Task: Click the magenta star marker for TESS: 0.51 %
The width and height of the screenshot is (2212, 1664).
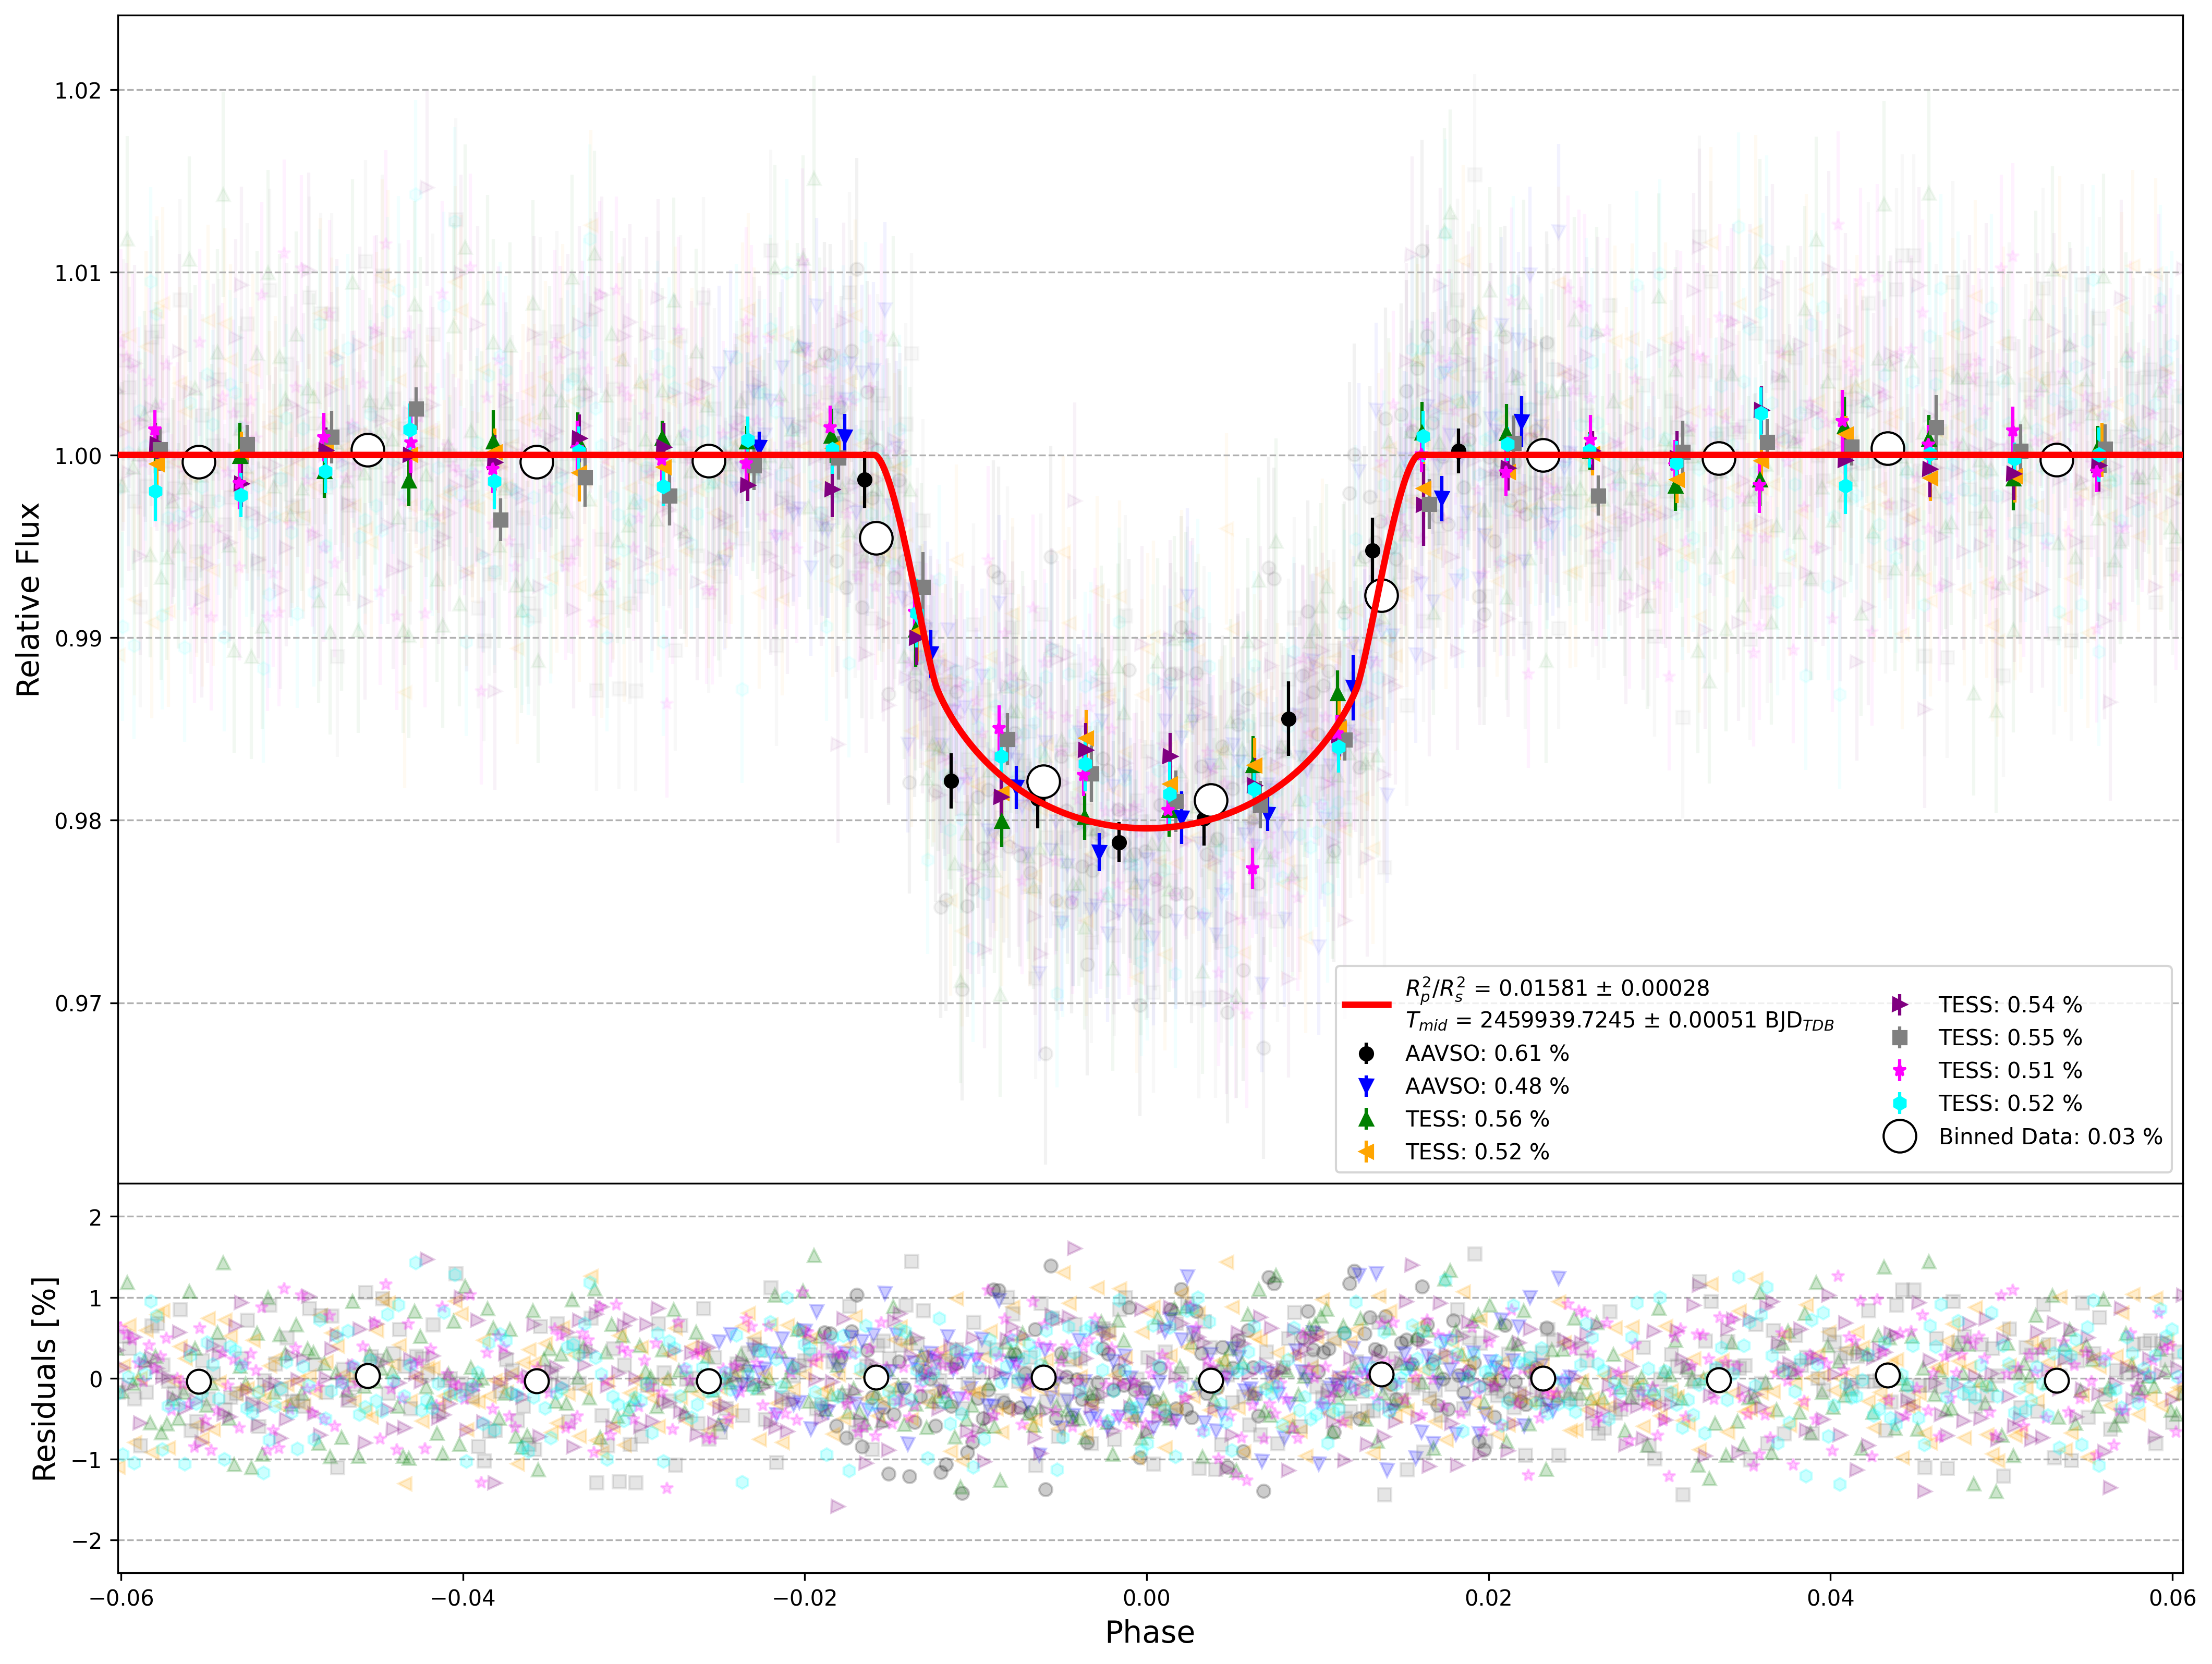Action: point(1899,1071)
